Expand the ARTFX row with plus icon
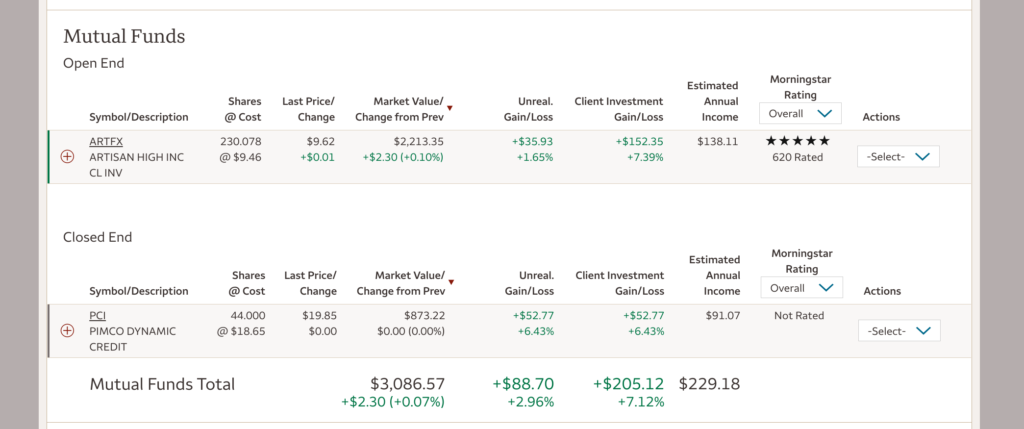1024x429 pixels. pyautogui.click(x=68, y=156)
